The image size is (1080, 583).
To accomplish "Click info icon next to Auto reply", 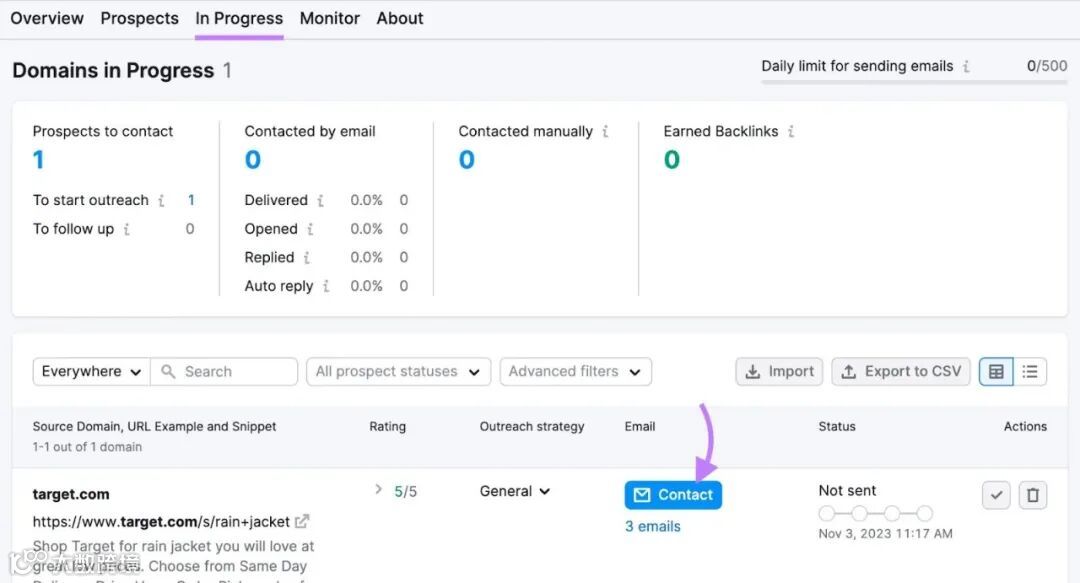I will pyautogui.click(x=325, y=286).
